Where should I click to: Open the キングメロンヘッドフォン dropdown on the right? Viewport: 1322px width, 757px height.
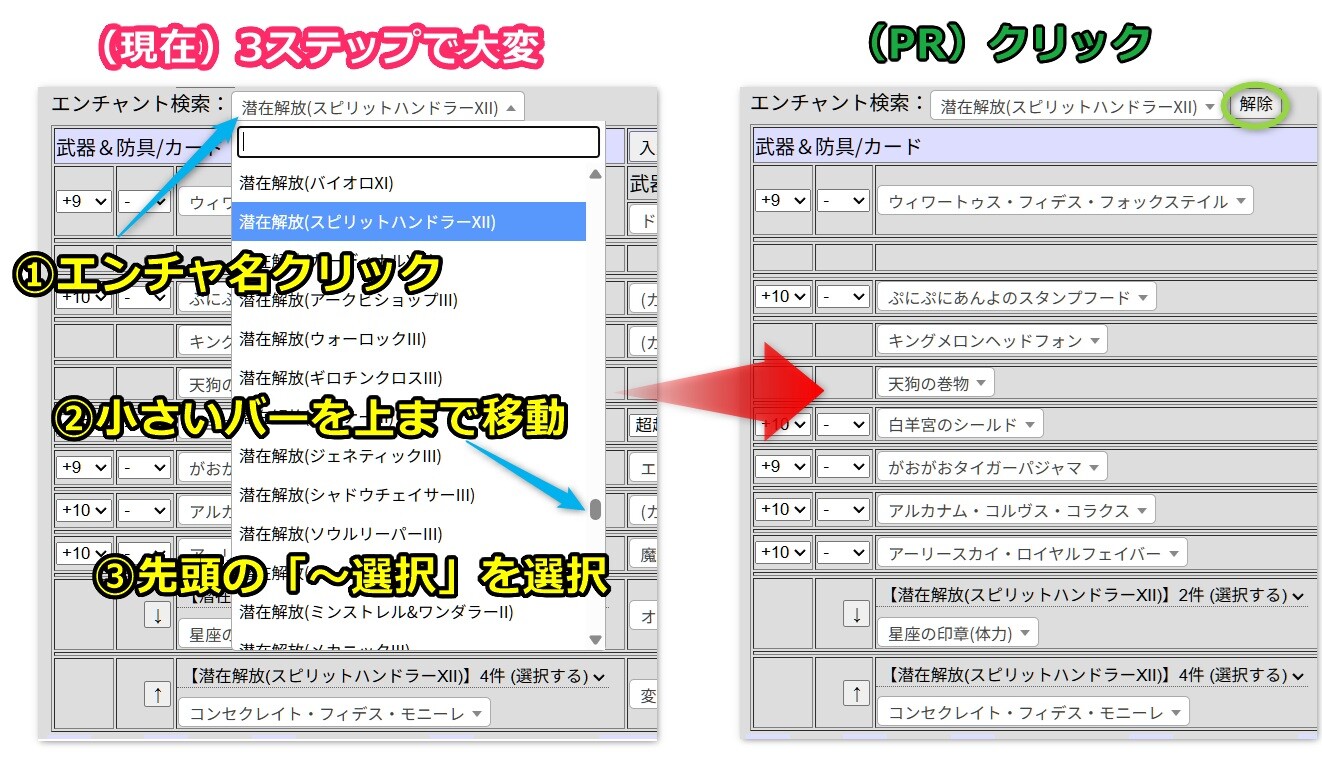991,341
